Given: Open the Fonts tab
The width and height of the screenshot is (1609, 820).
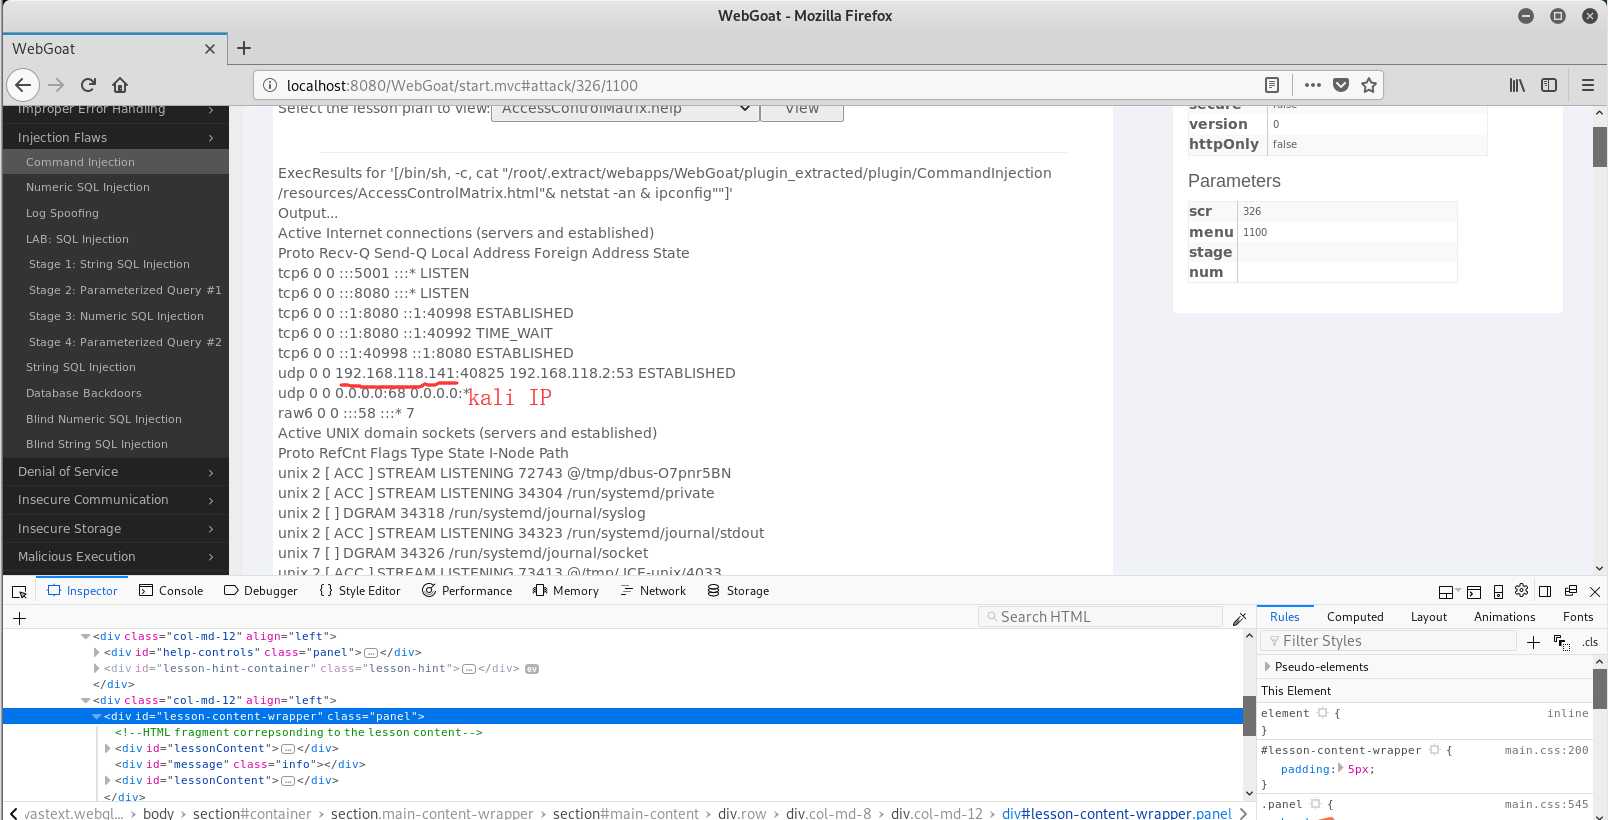Looking at the screenshot, I should pos(1578,617).
